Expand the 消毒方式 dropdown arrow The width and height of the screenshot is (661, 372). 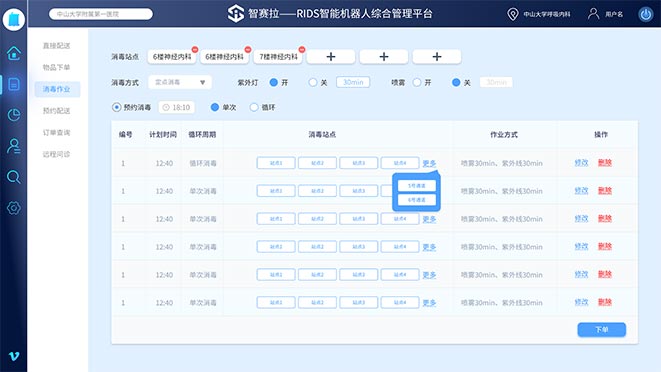point(202,82)
